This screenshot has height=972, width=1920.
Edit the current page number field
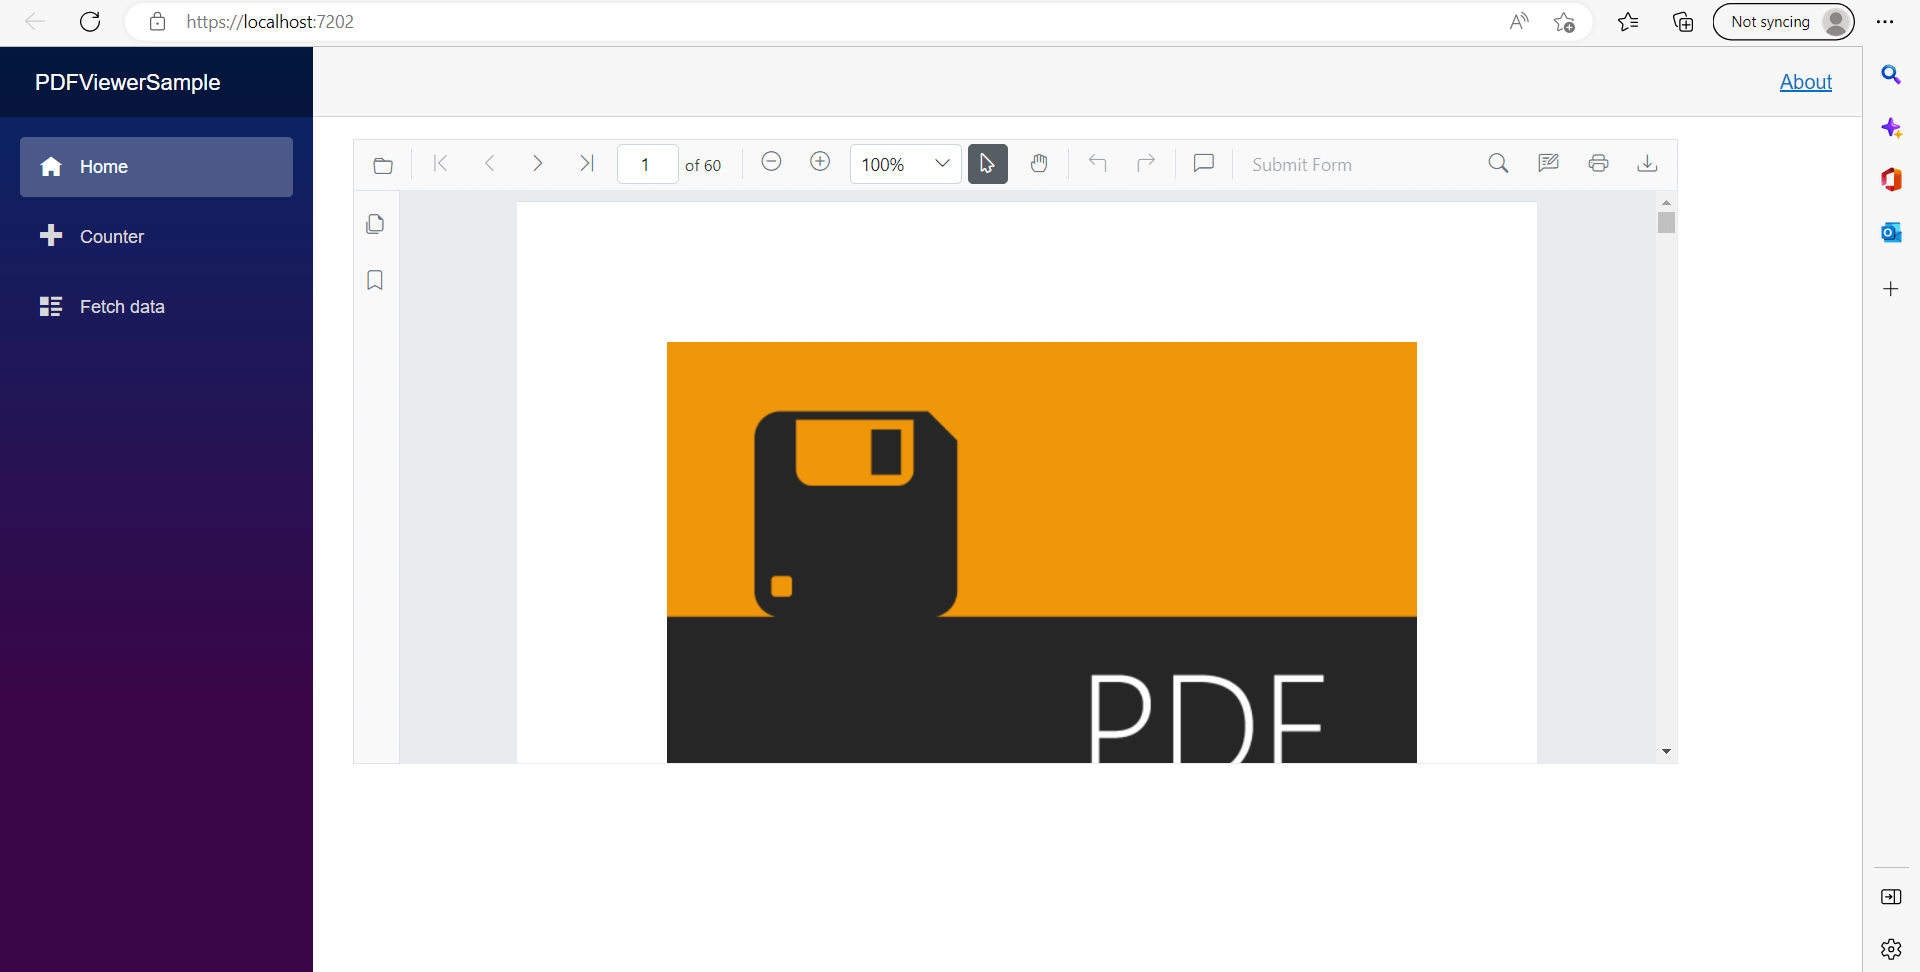pos(647,163)
